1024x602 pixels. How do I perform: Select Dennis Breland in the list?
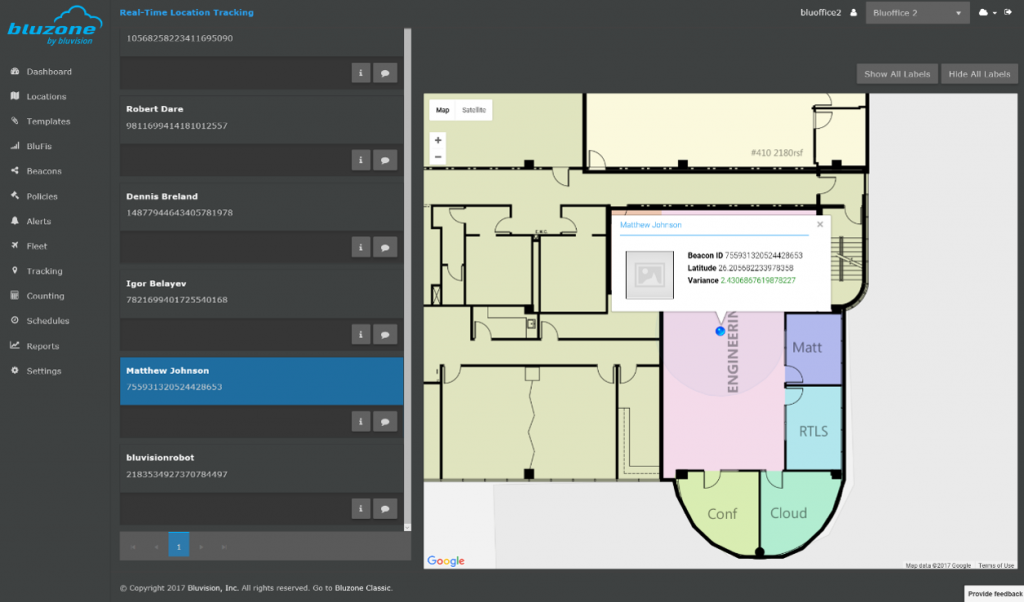point(261,206)
